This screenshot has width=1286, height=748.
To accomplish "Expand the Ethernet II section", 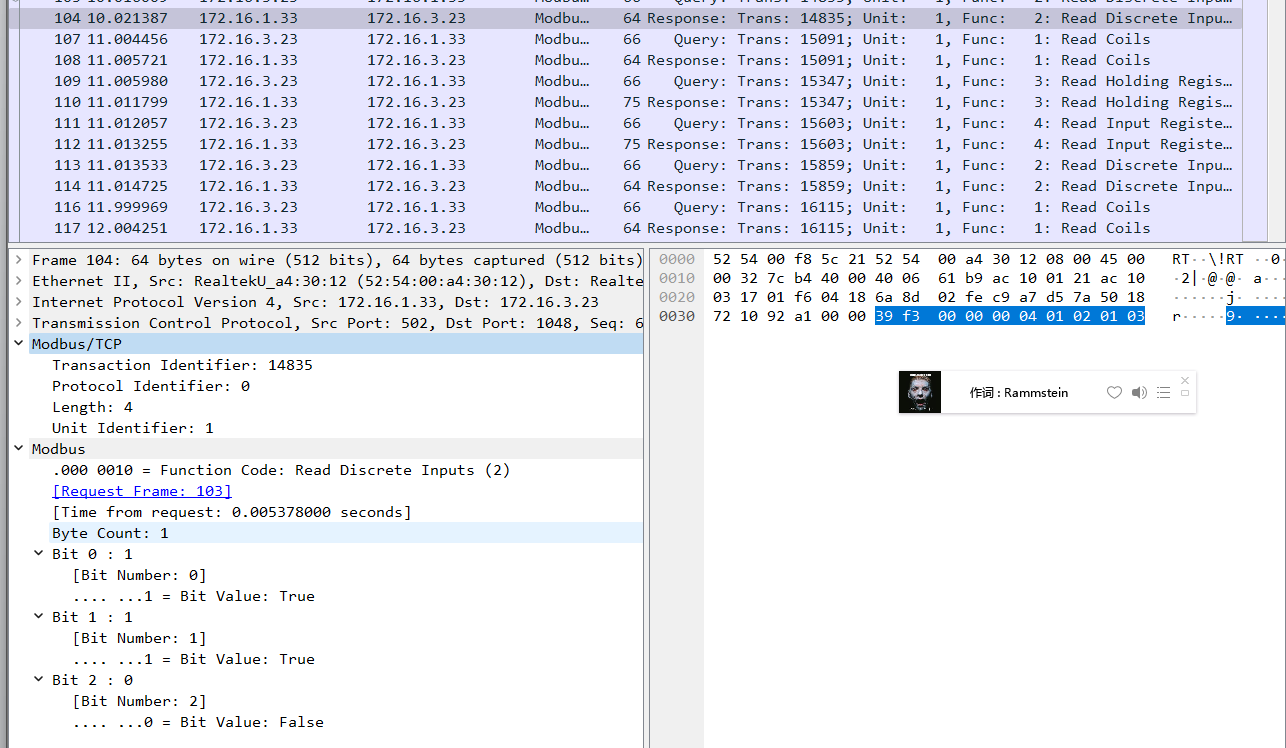I will click(x=19, y=281).
